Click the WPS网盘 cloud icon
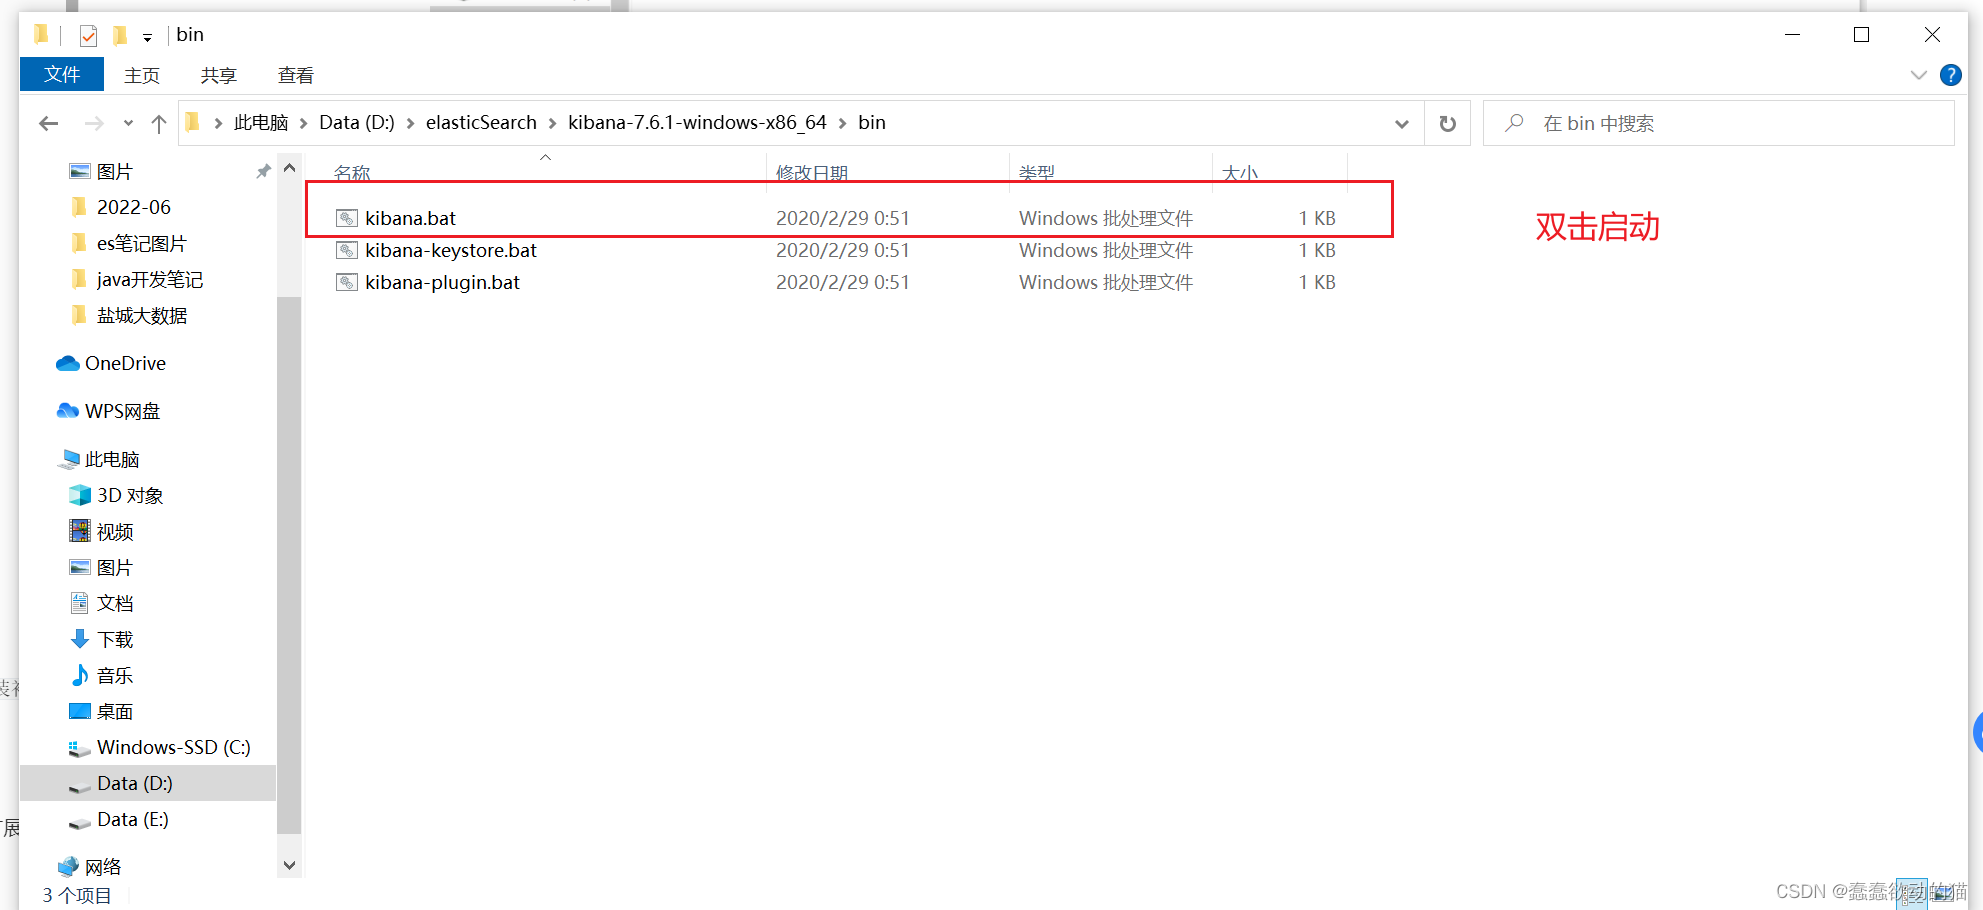1983x910 pixels. coord(68,411)
